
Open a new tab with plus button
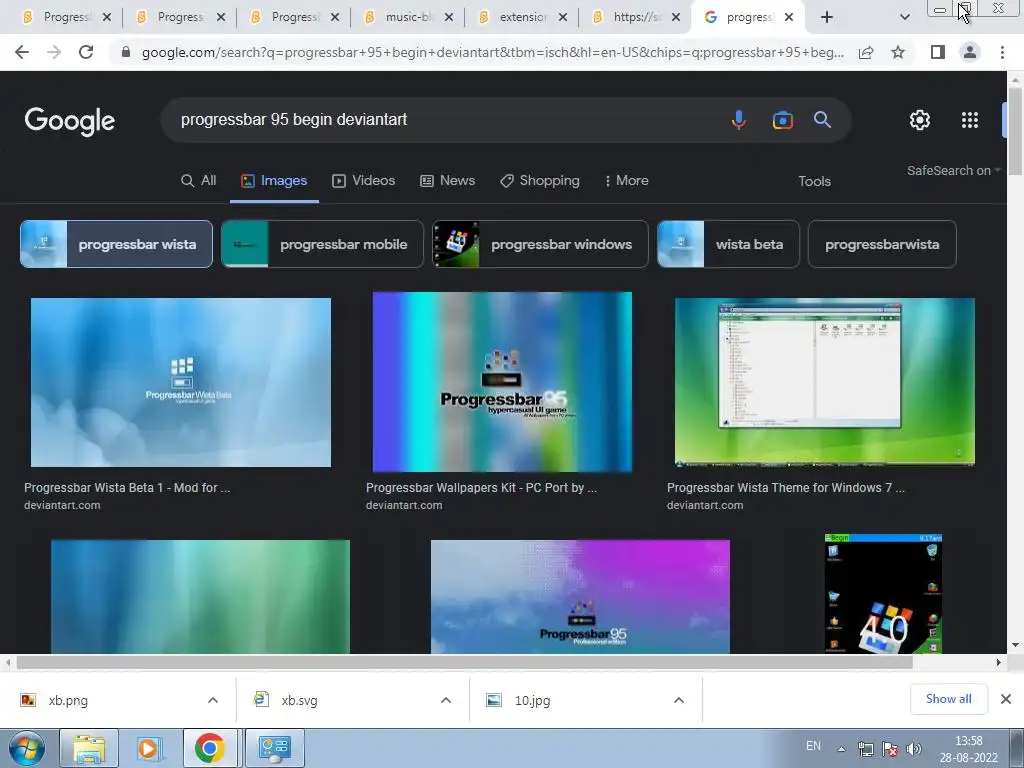[827, 17]
